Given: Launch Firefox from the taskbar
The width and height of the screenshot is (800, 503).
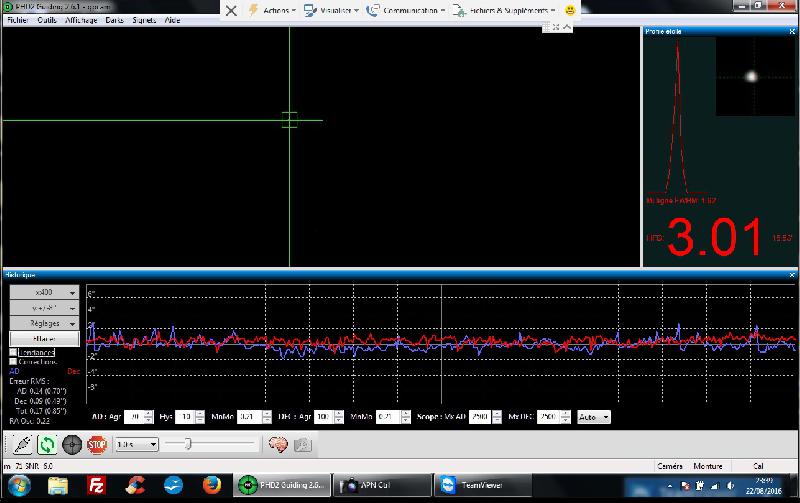Looking at the screenshot, I should coord(212,485).
